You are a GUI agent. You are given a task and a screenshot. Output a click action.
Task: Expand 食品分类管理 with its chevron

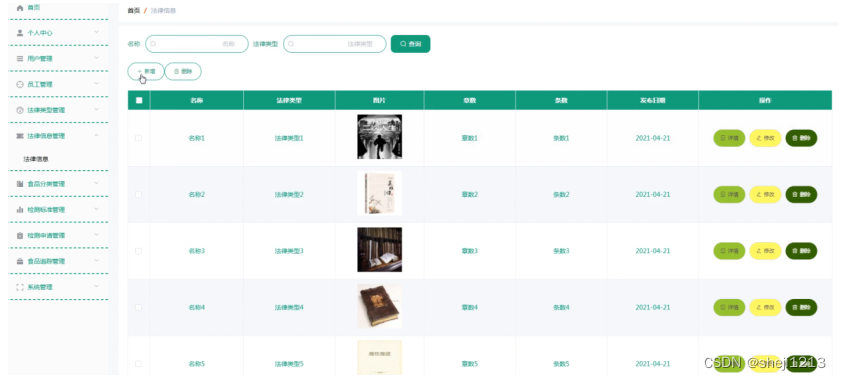click(97, 183)
